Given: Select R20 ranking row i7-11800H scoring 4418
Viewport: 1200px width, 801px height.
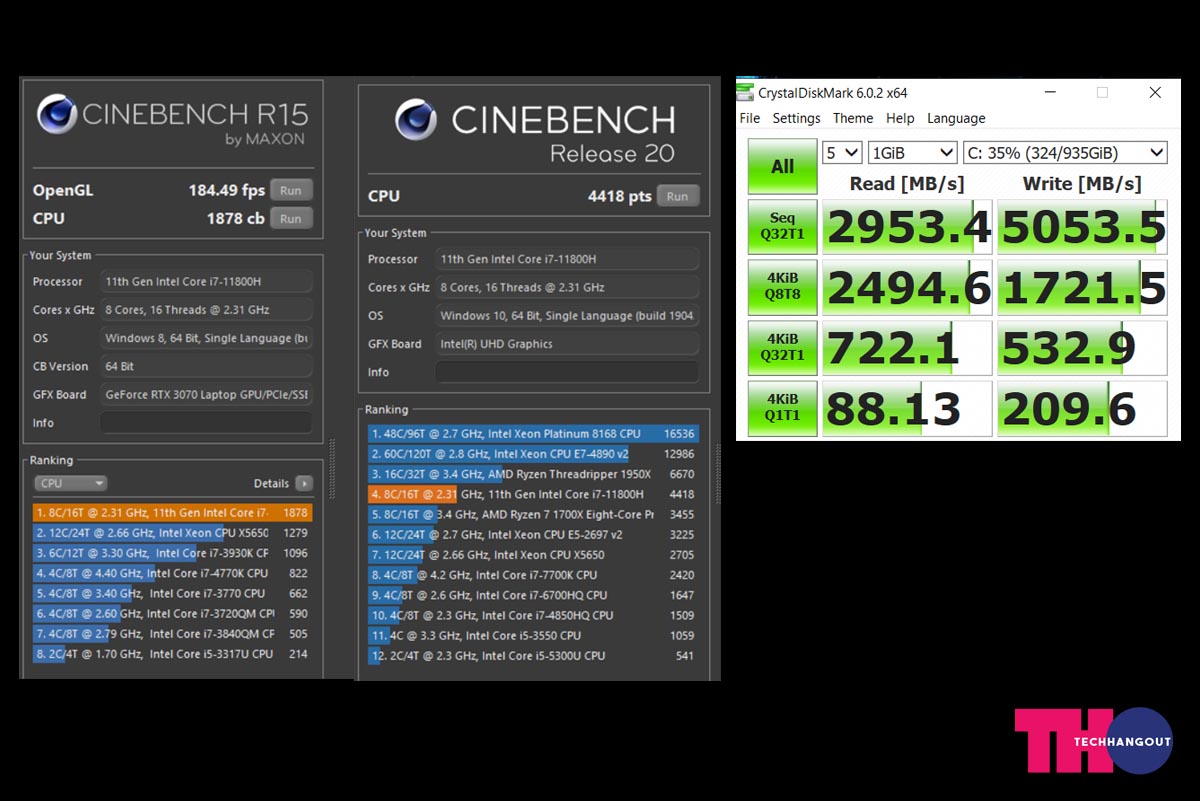Looking at the screenshot, I should pos(533,494).
